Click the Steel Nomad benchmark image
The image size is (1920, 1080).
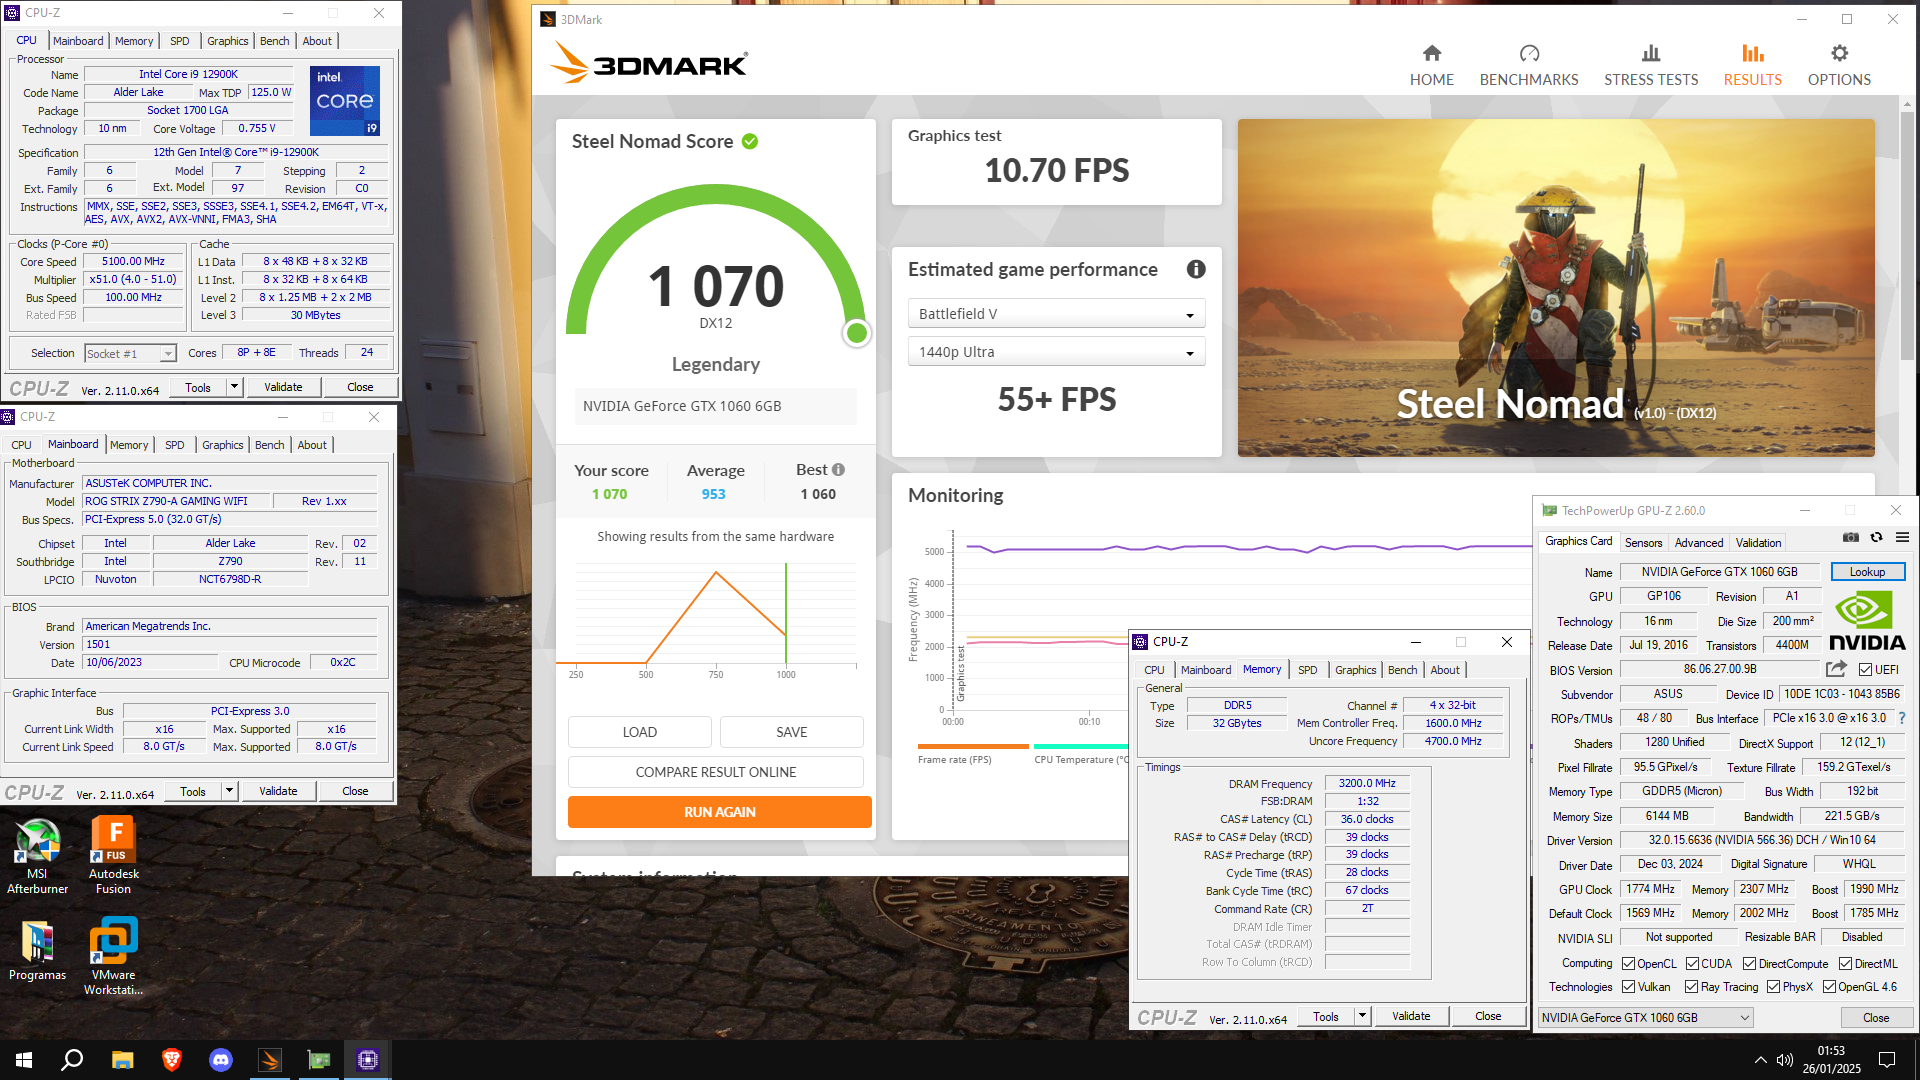pyautogui.click(x=1556, y=288)
